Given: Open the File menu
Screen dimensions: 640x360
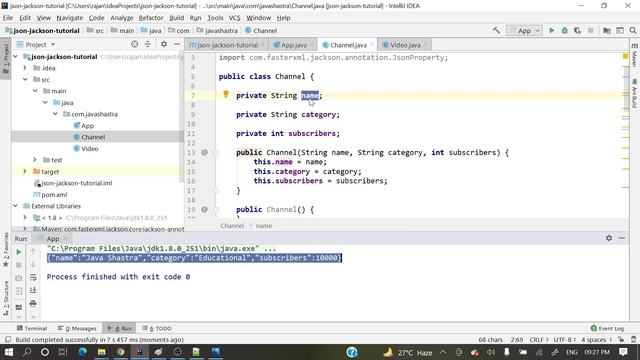Looking at the screenshot, I should pos(8,18).
